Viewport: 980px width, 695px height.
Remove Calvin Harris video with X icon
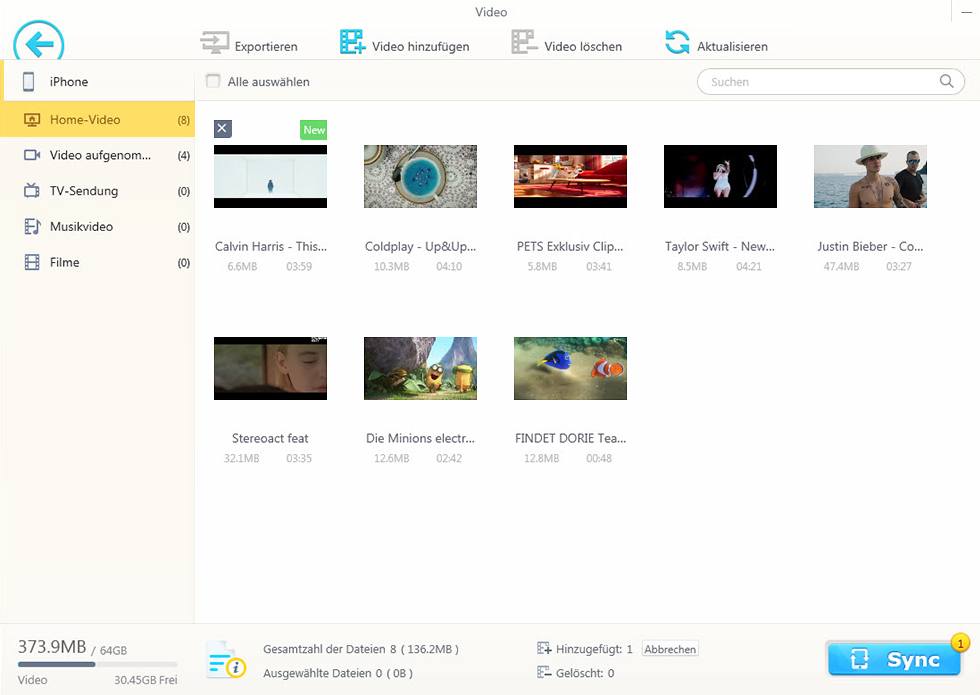[x=222, y=128]
